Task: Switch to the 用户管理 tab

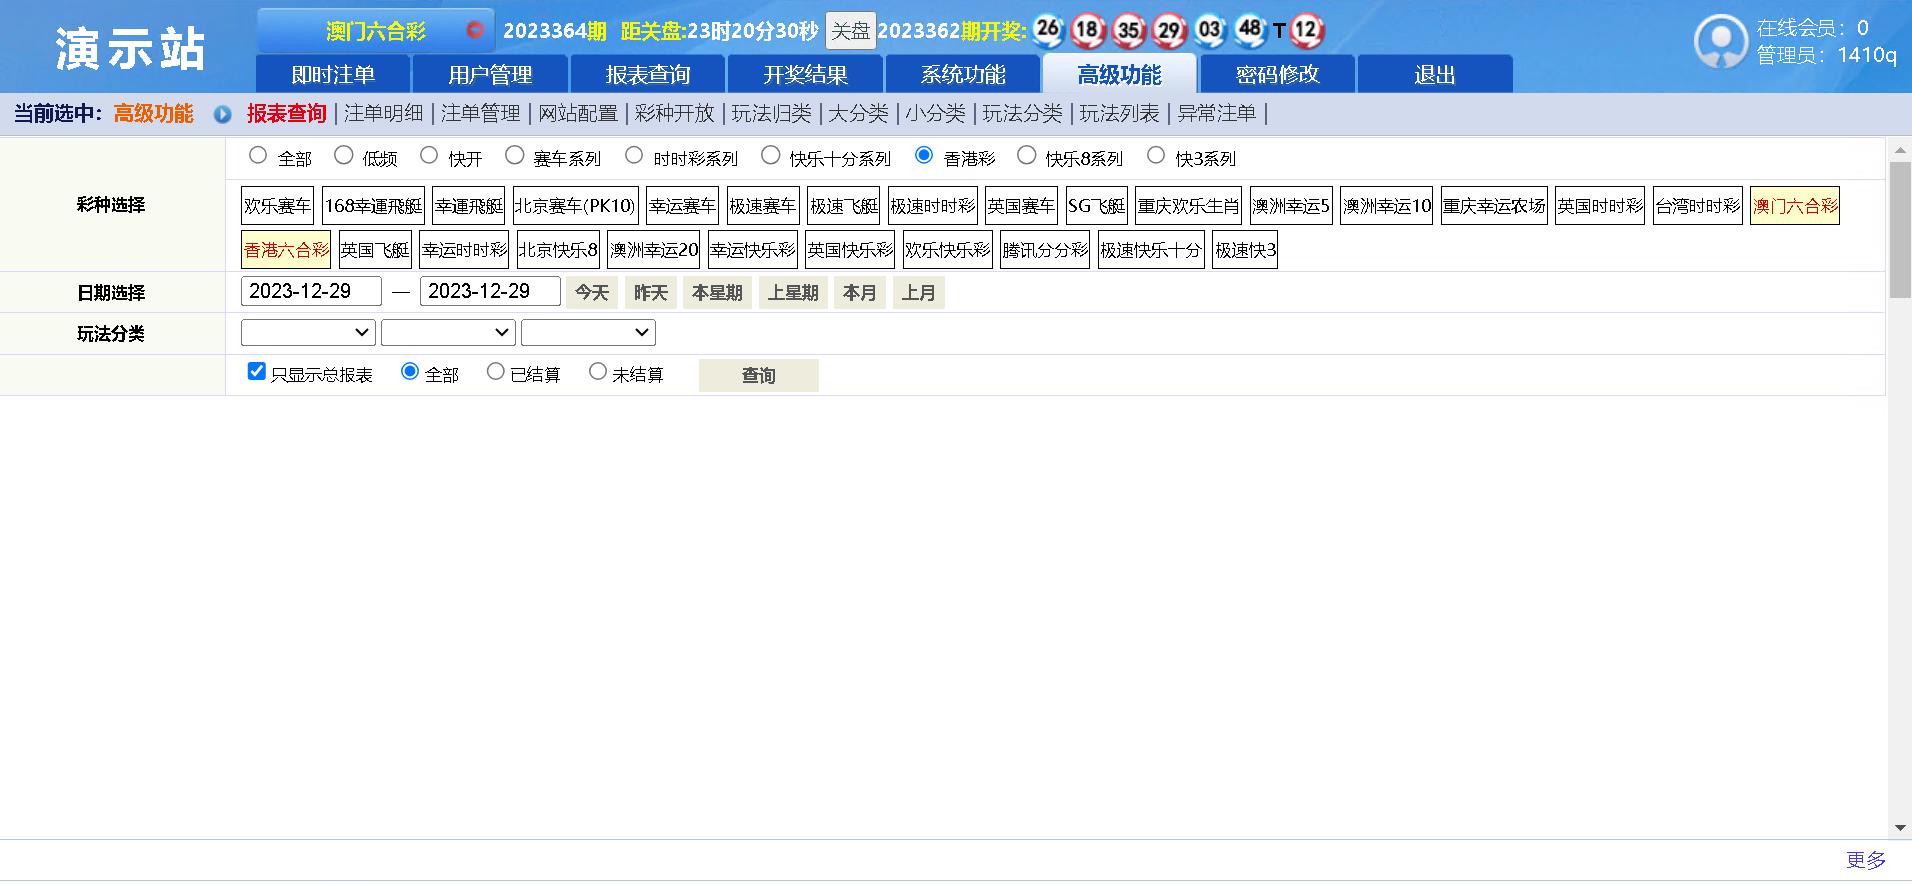Action: (x=490, y=75)
